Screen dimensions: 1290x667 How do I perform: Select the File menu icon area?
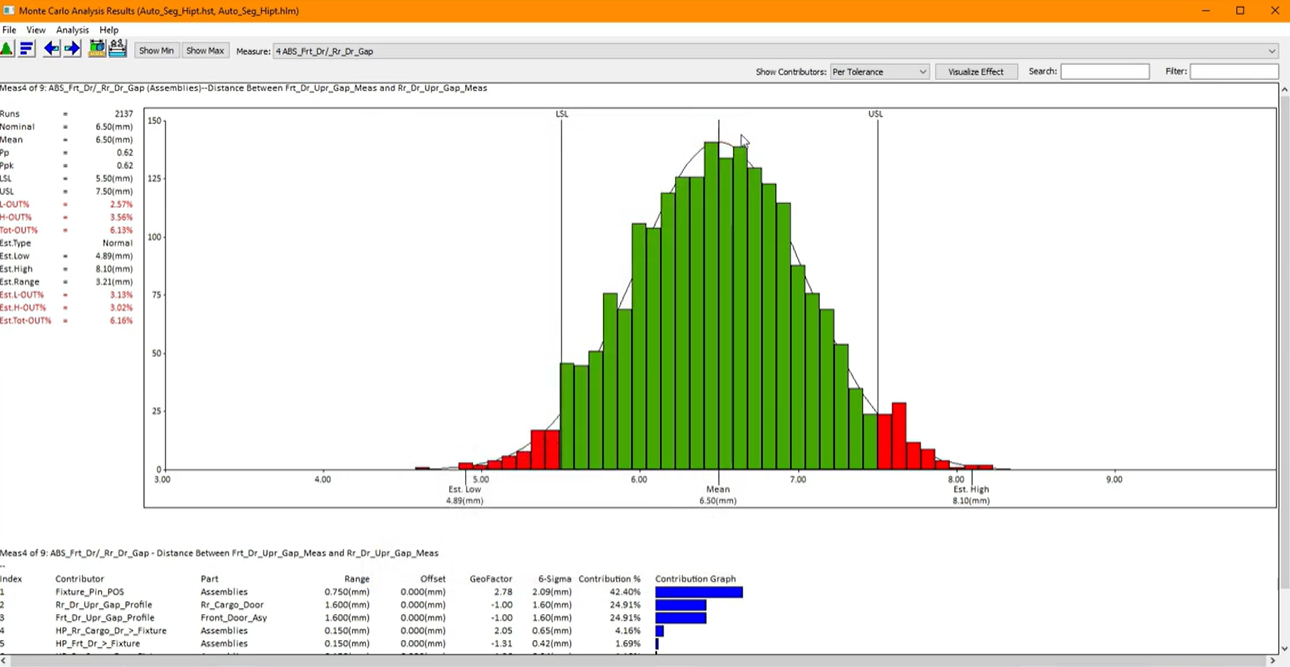click(9, 29)
